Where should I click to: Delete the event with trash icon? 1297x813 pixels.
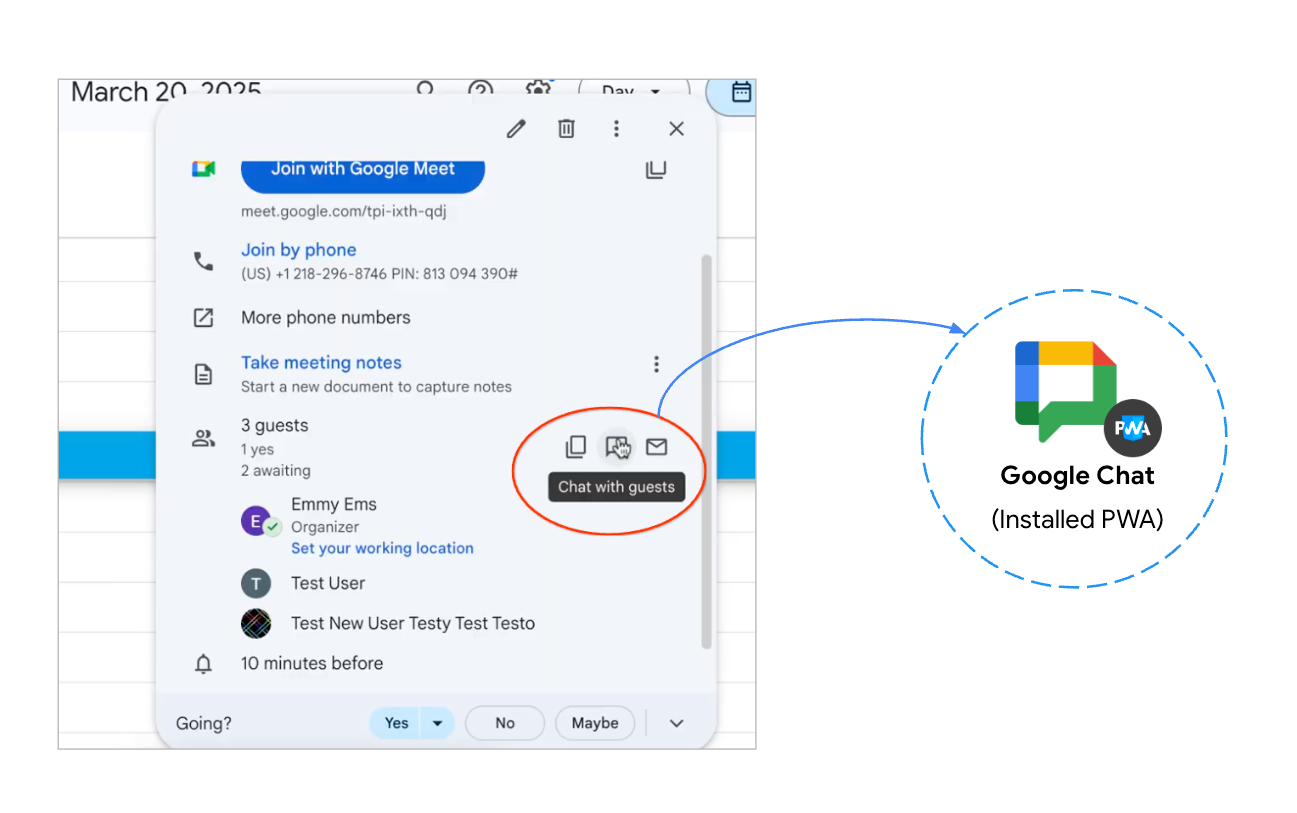(x=566, y=129)
